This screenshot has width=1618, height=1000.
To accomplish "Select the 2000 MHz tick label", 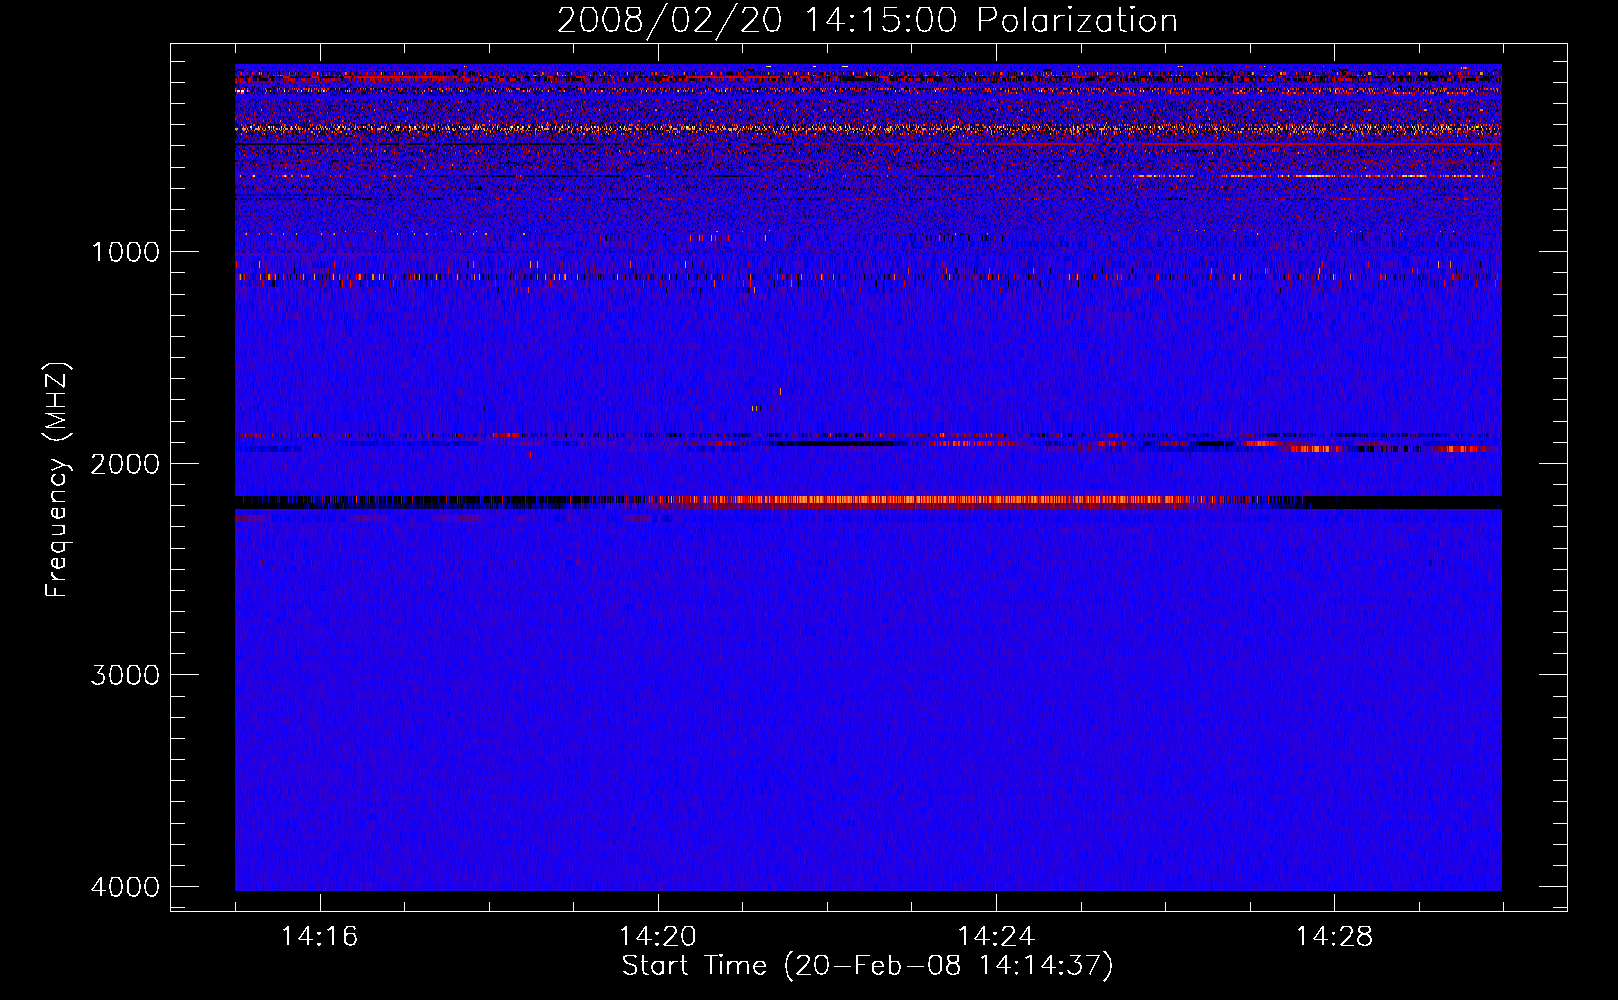I will tap(125, 464).
